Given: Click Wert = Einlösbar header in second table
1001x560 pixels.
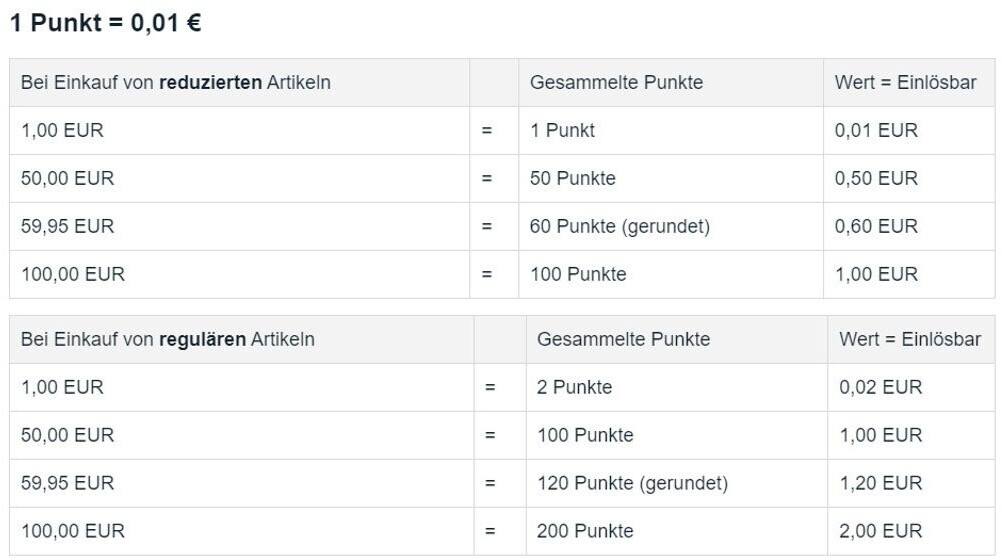Looking at the screenshot, I should 911,339.
